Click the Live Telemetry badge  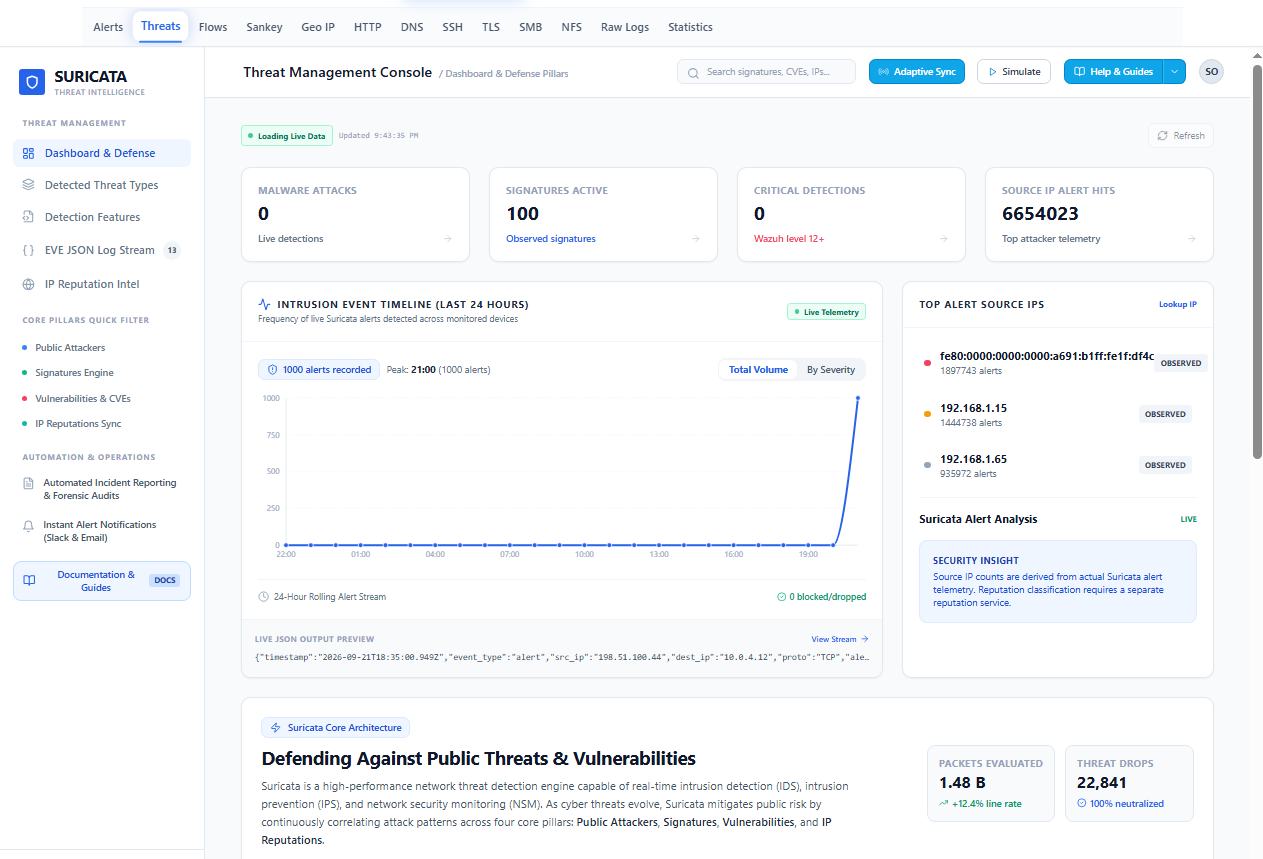click(x=826, y=312)
